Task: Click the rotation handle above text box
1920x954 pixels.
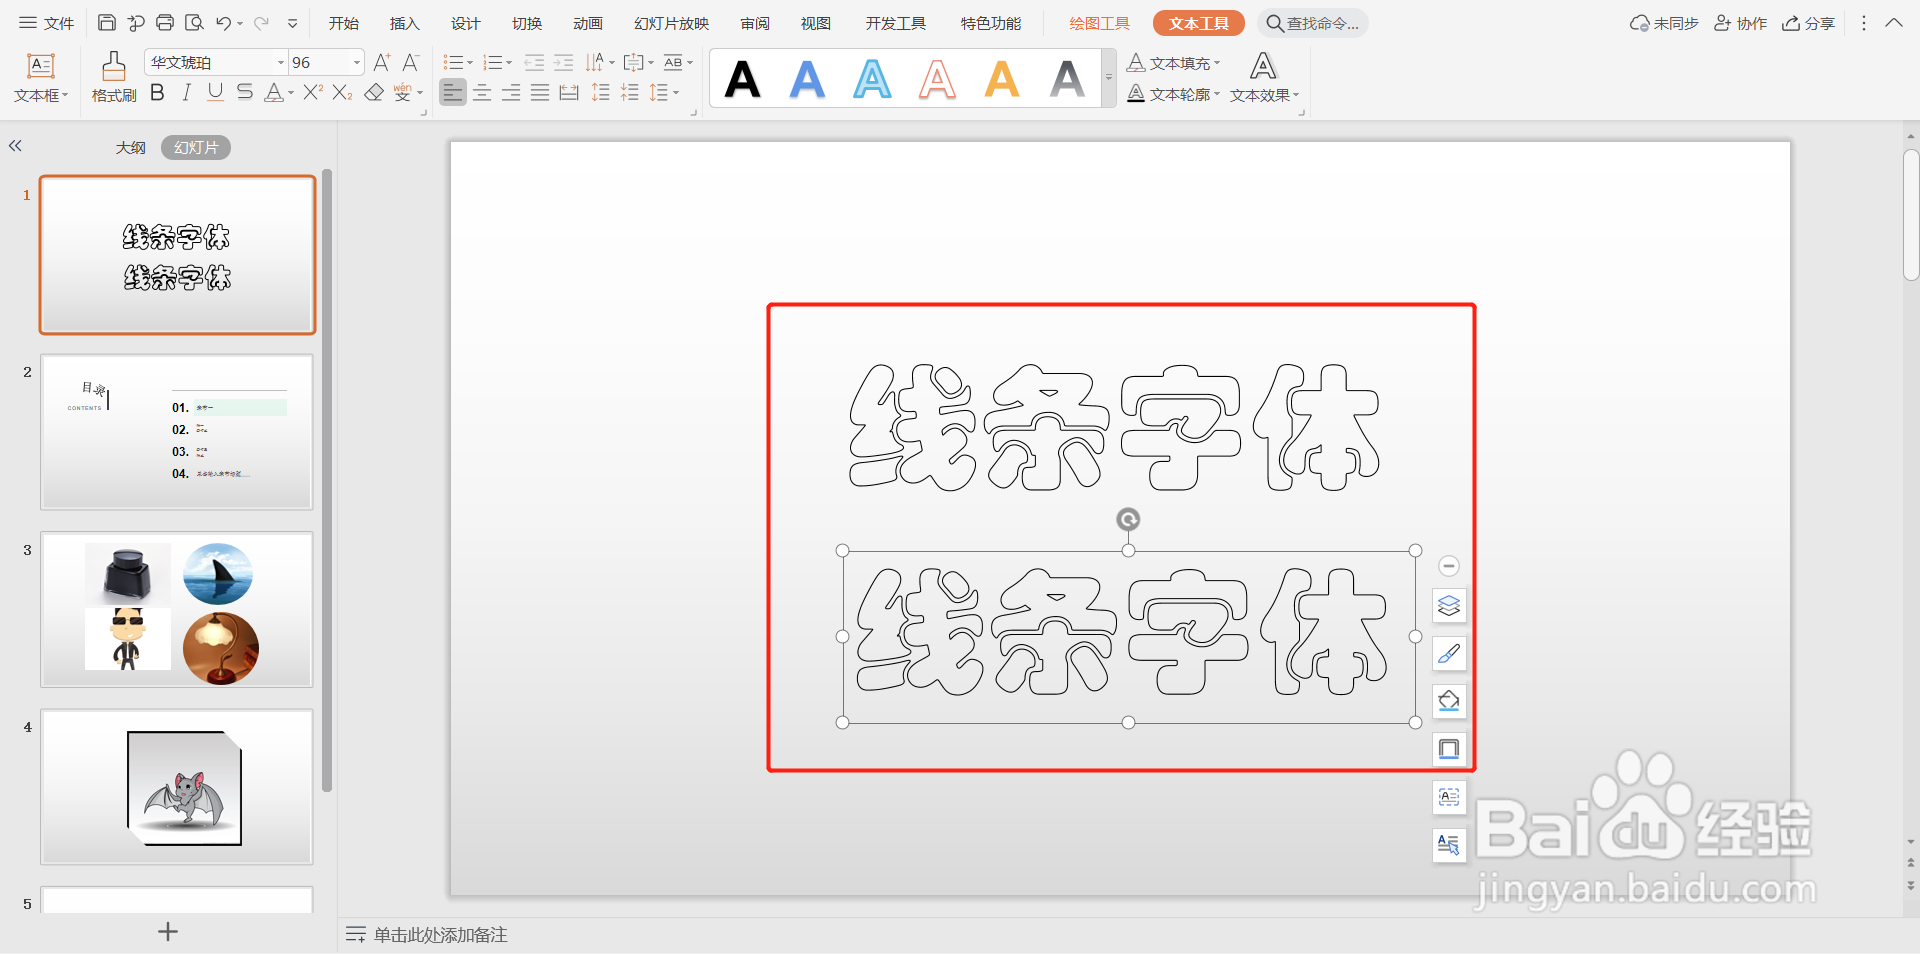Action: pyautogui.click(x=1128, y=519)
